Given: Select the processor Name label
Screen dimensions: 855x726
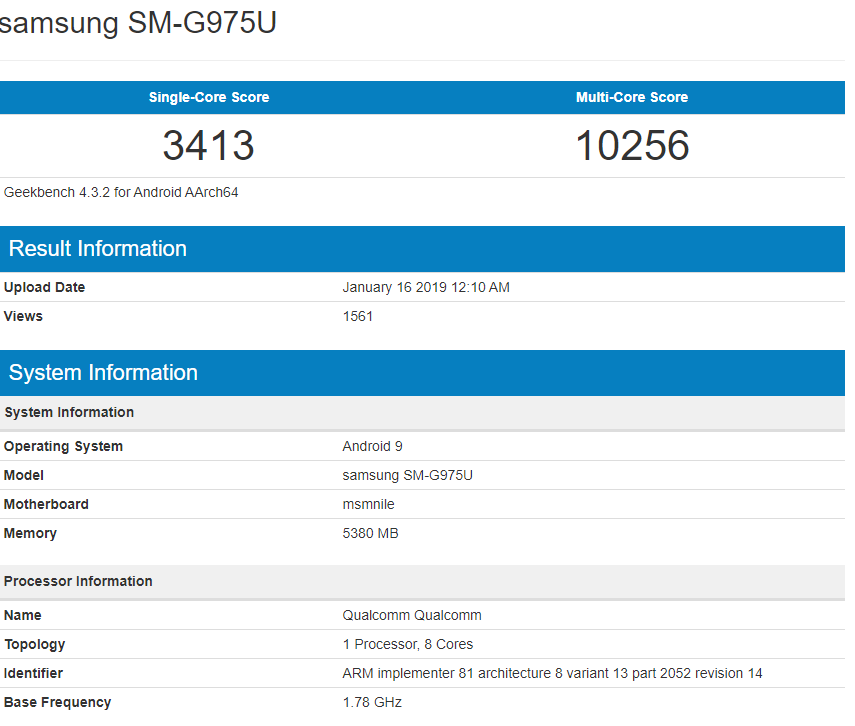Looking at the screenshot, I should pos(22,615).
